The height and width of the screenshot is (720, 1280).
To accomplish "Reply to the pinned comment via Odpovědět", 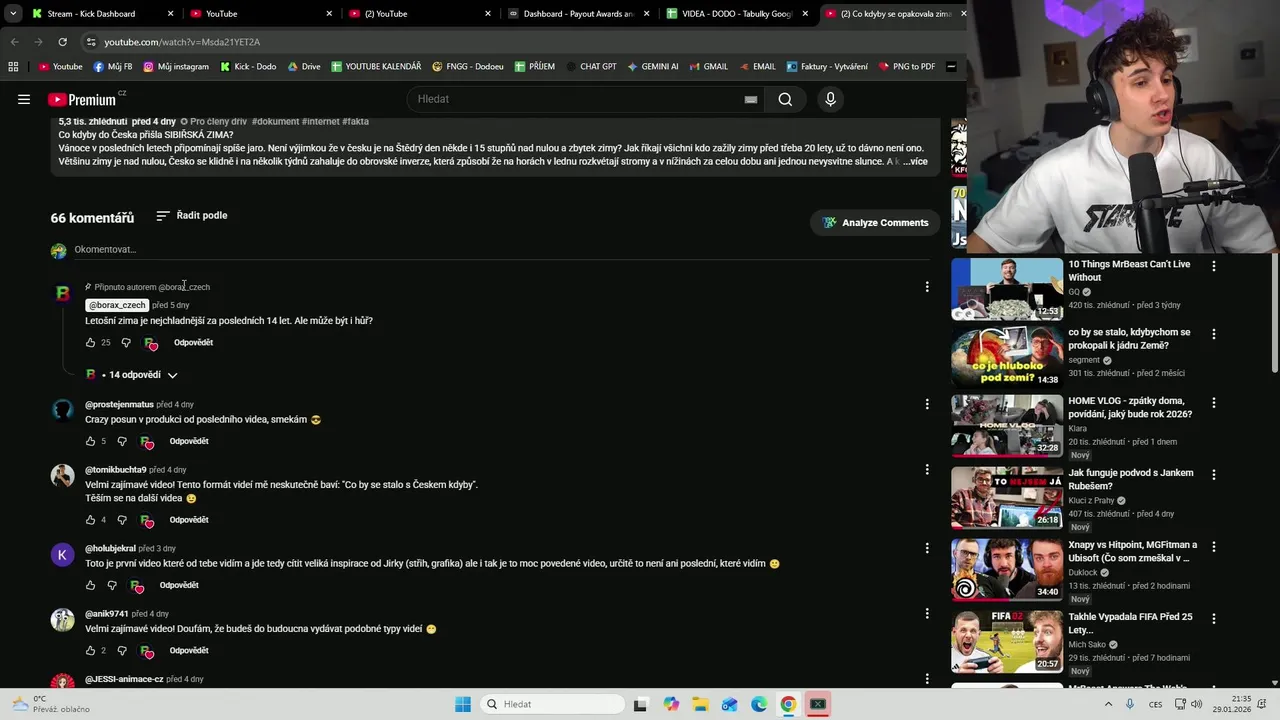I will tap(193, 343).
